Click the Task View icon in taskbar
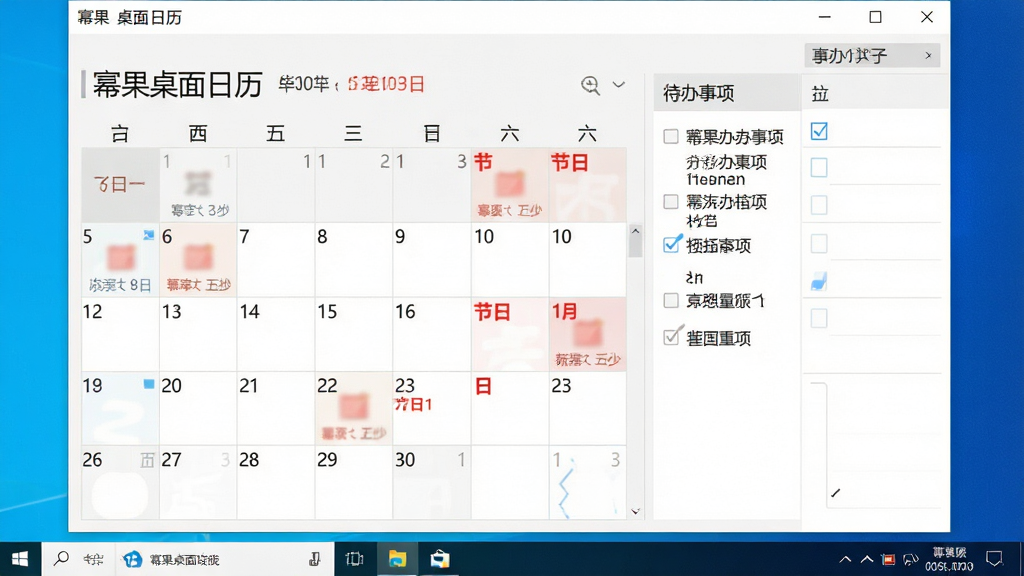1024x576 pixels. coord(354,559)
